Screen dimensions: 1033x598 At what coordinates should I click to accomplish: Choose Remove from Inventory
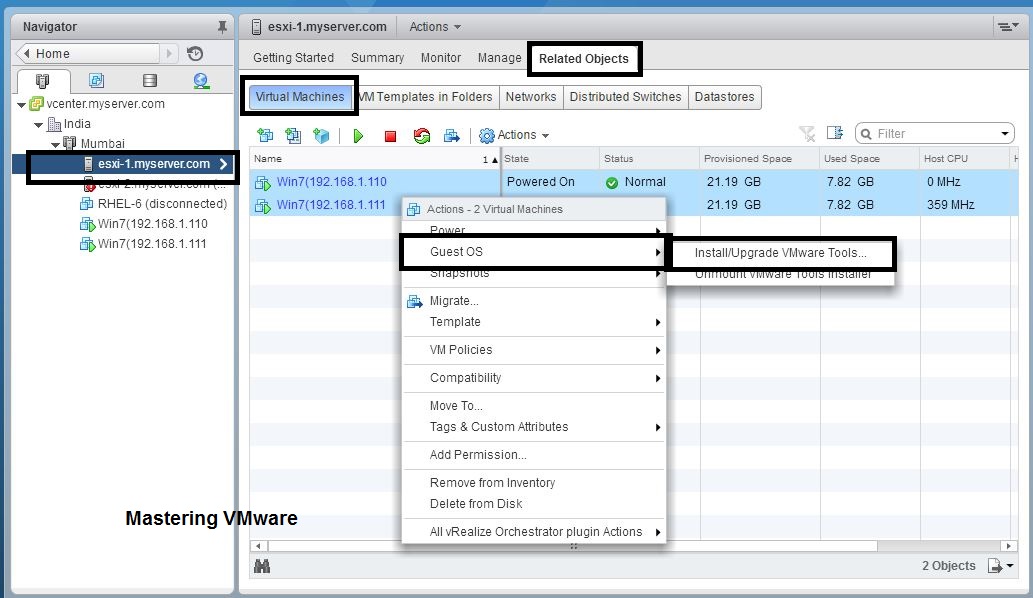pos(534,483)
